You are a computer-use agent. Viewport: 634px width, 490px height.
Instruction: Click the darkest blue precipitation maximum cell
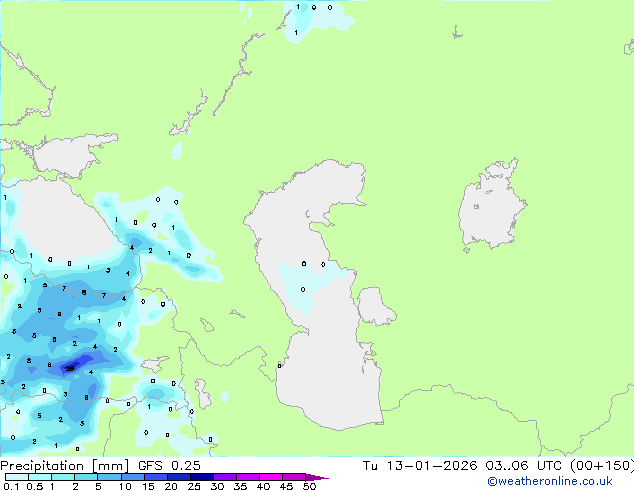pos(70,368)
